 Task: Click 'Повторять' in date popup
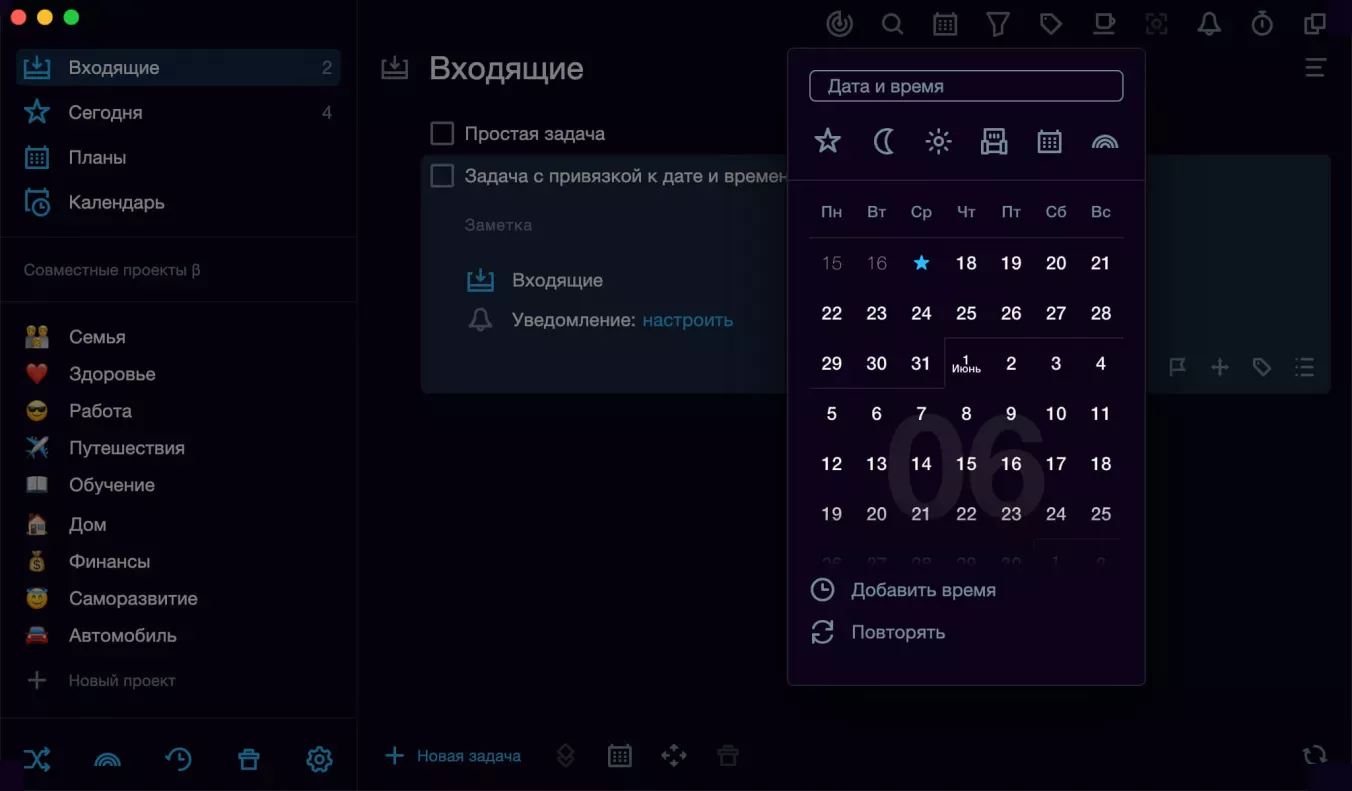878,632
